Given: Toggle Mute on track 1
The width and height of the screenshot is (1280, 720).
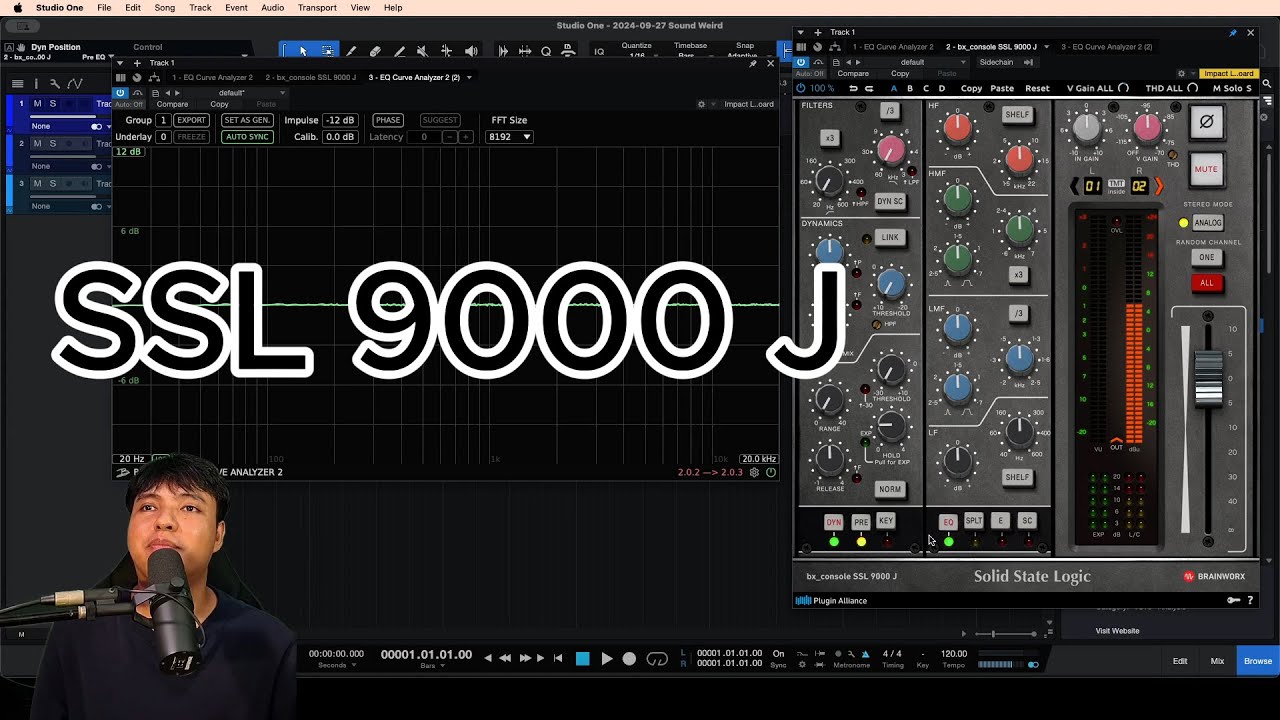Looking at the screenshot, I should tap(38, 104).
